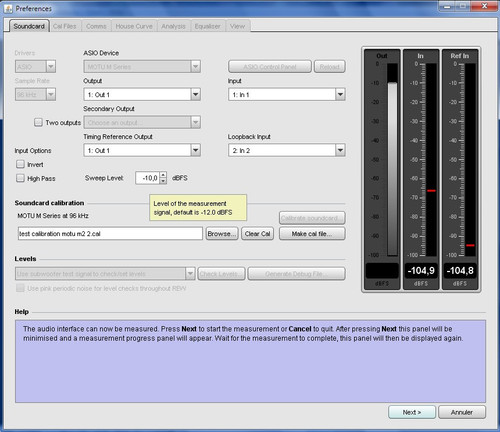The height and width of the screenshot is (432, 500).
Task: Click the MOTU M Series at 96 kHz text
Action: (53, 216)
